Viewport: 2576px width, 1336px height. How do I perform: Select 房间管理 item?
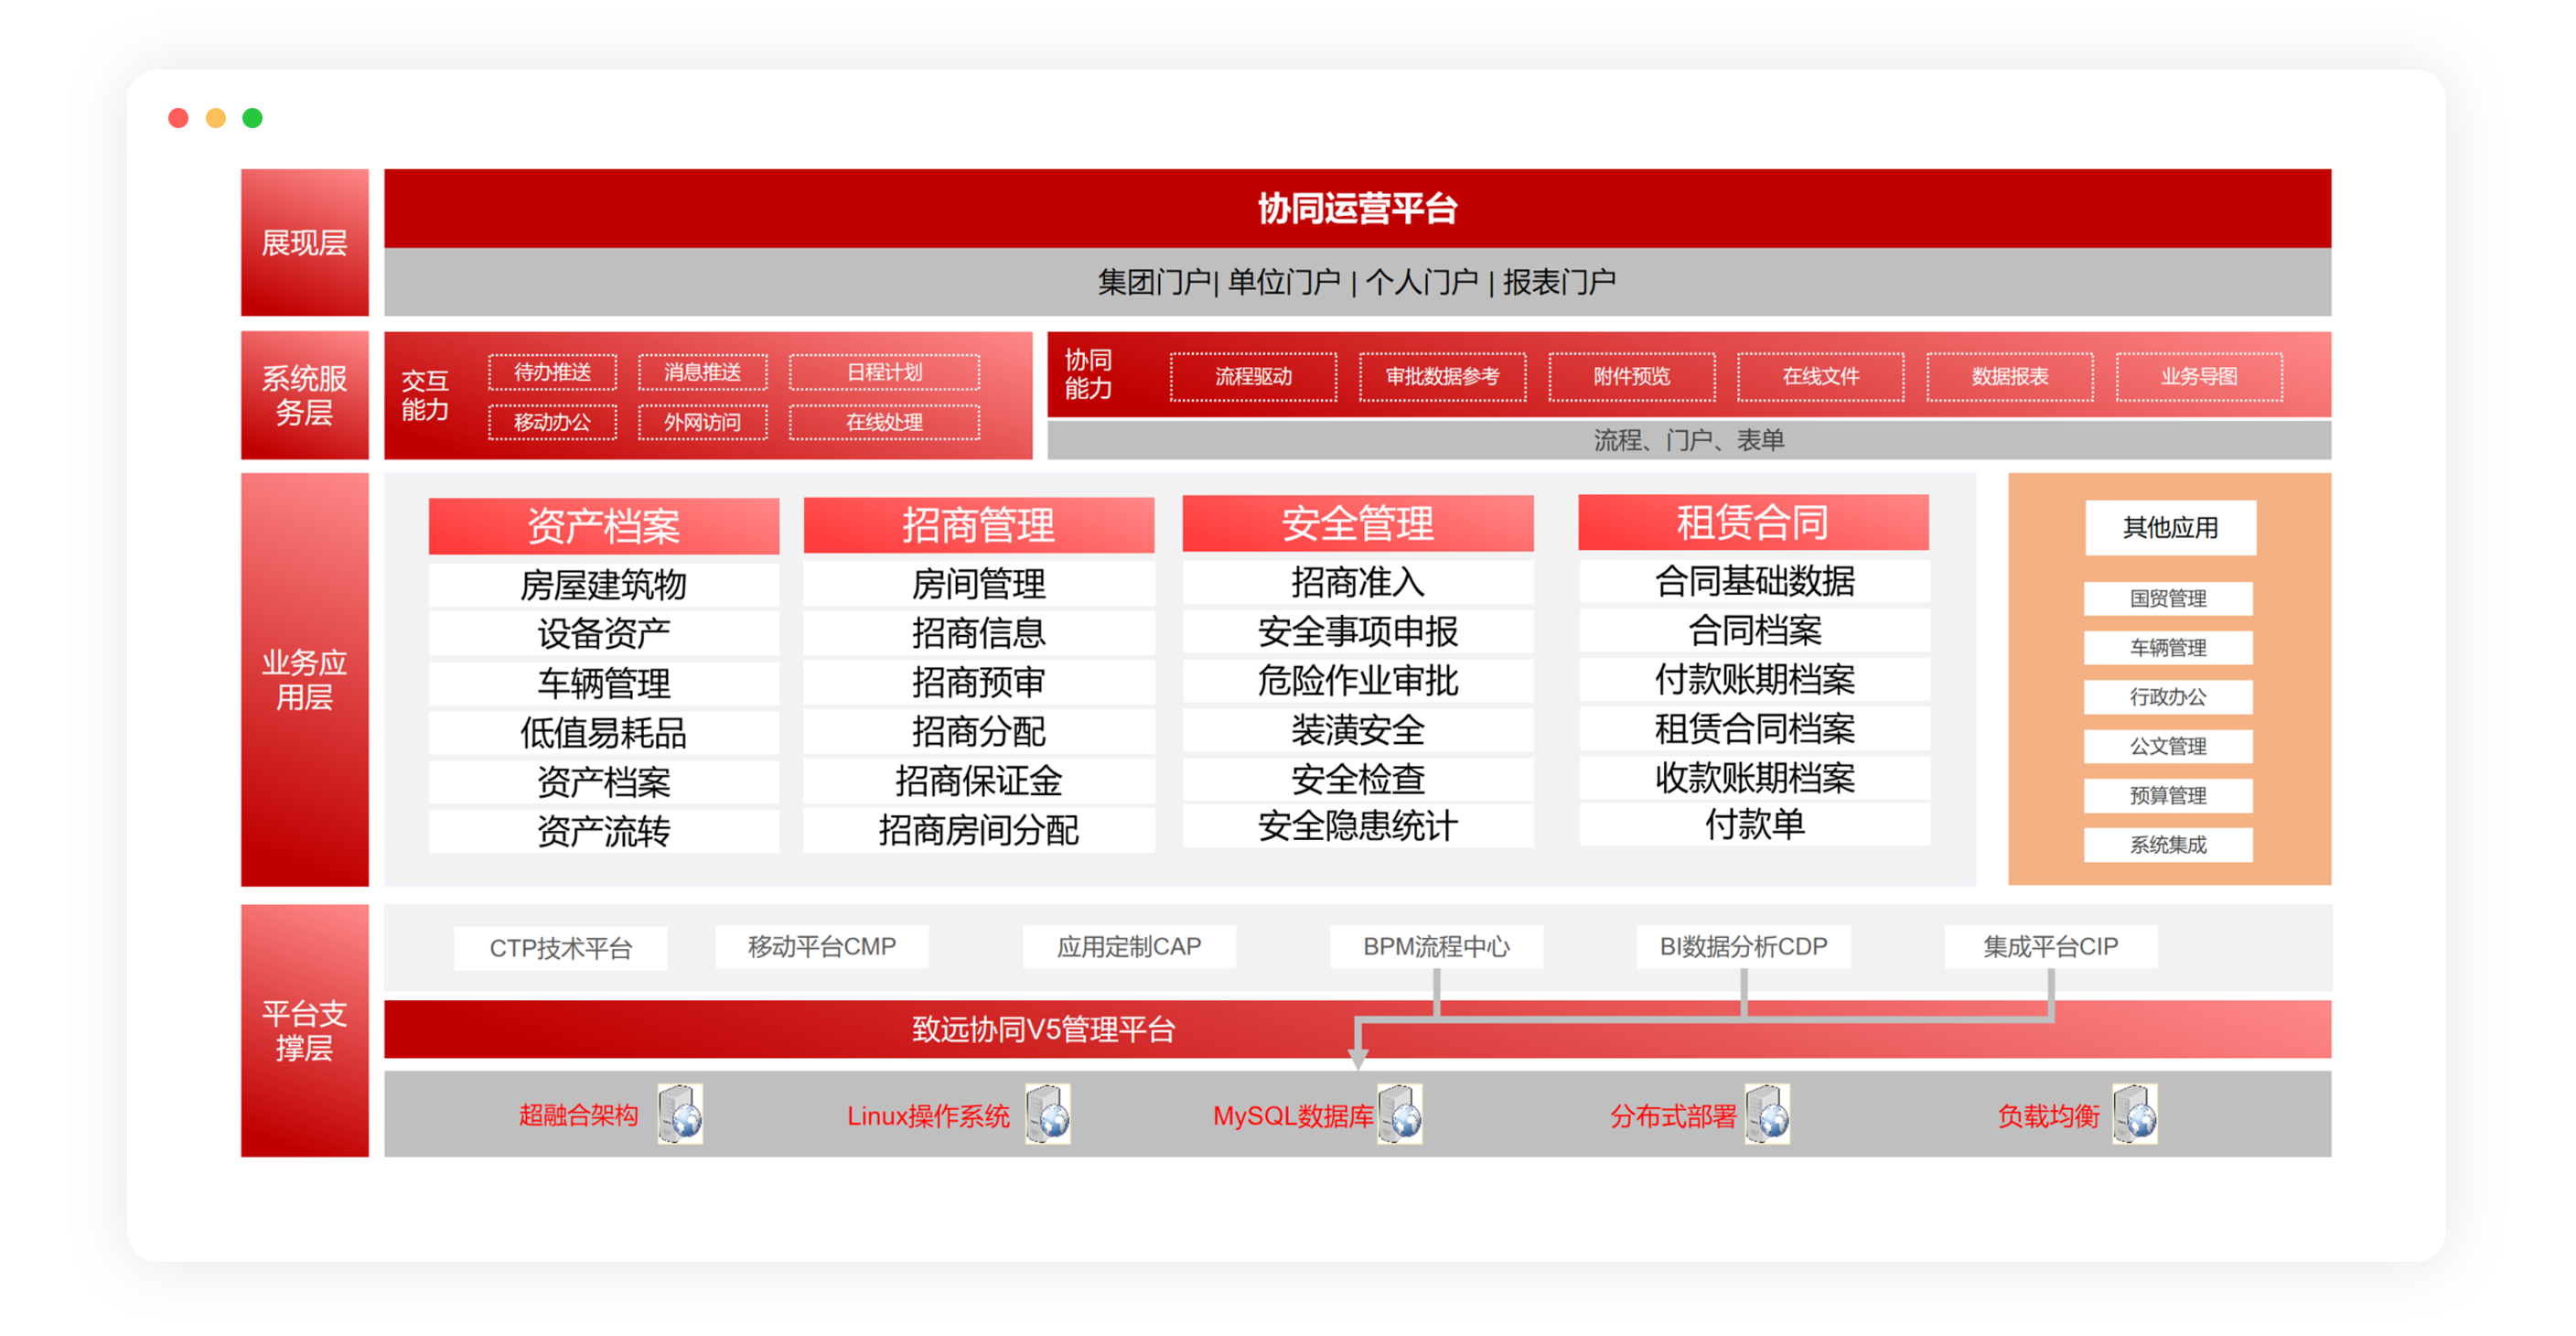click(979, 584)
